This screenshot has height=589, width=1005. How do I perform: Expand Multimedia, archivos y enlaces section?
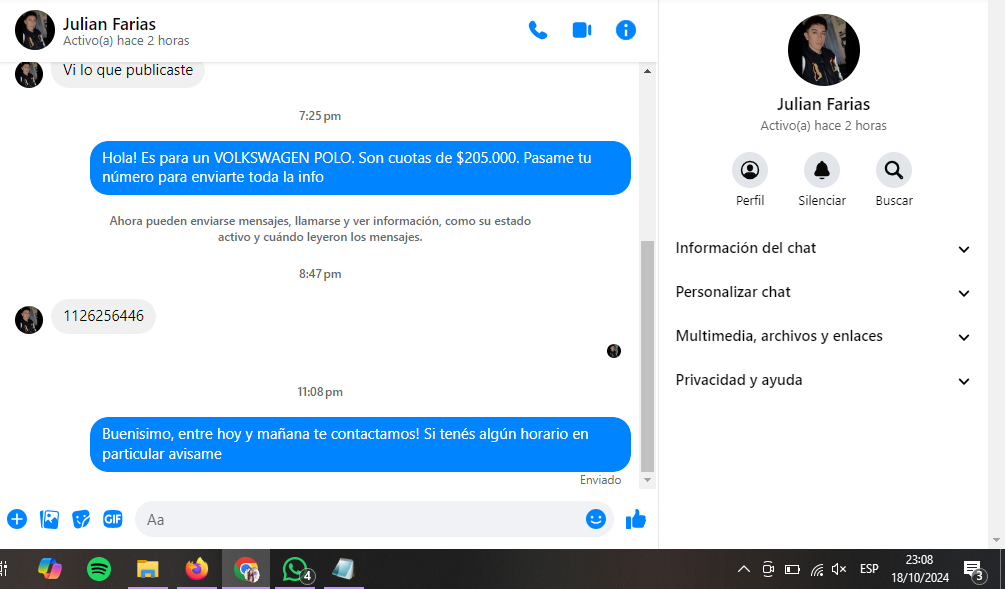point(822,336)
